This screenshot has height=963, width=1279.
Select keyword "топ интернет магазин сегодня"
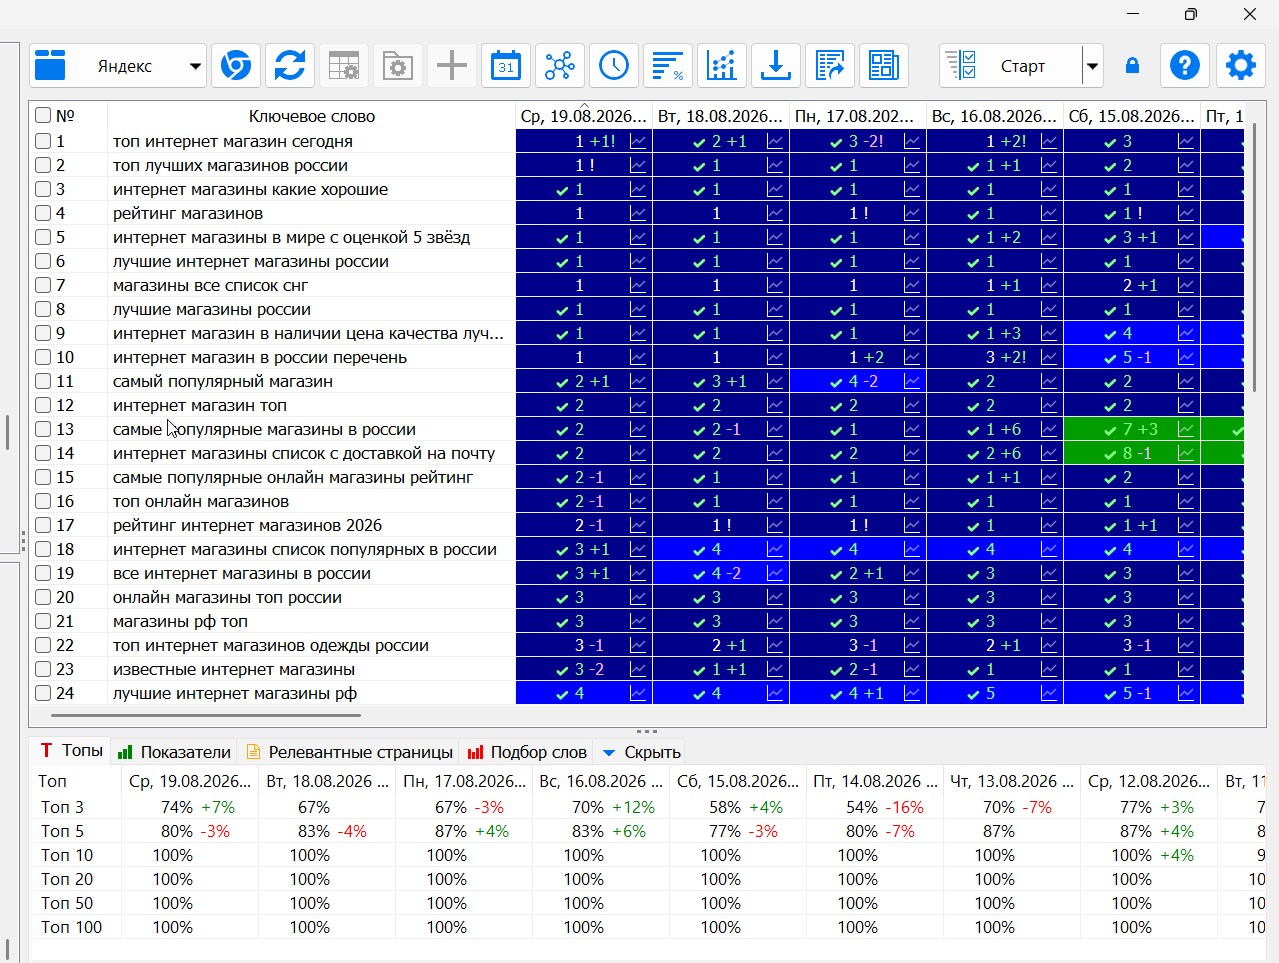pos(232,142)
